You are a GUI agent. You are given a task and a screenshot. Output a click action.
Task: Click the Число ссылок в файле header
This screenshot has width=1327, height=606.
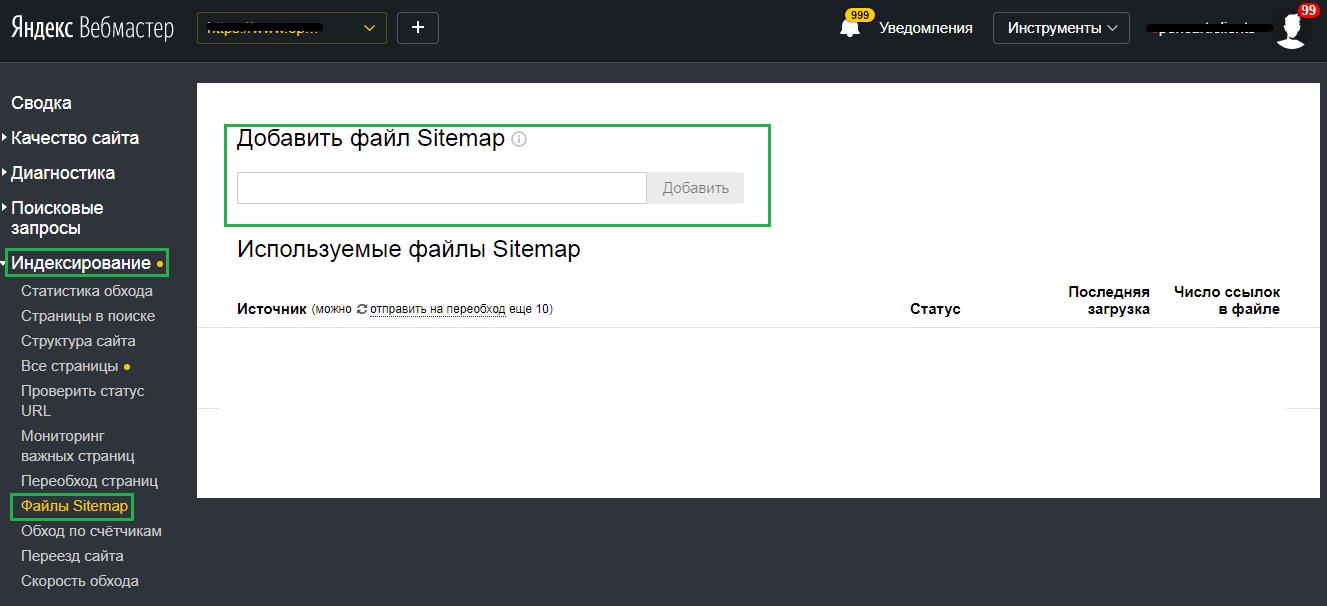(1227, 300)
